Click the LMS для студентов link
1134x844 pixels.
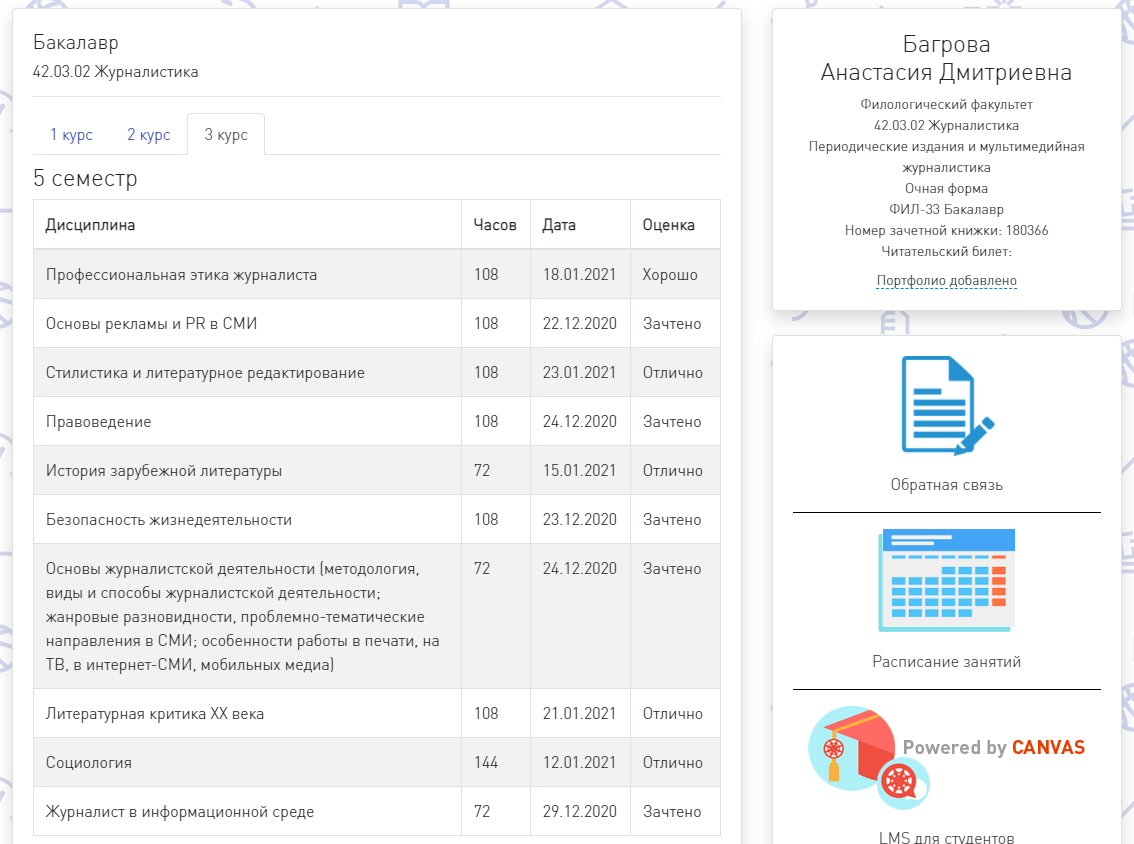click(946, 837)
